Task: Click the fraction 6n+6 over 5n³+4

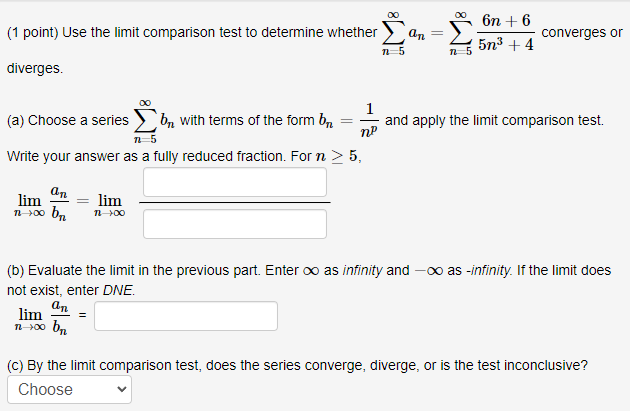Action: pos(506,33)
